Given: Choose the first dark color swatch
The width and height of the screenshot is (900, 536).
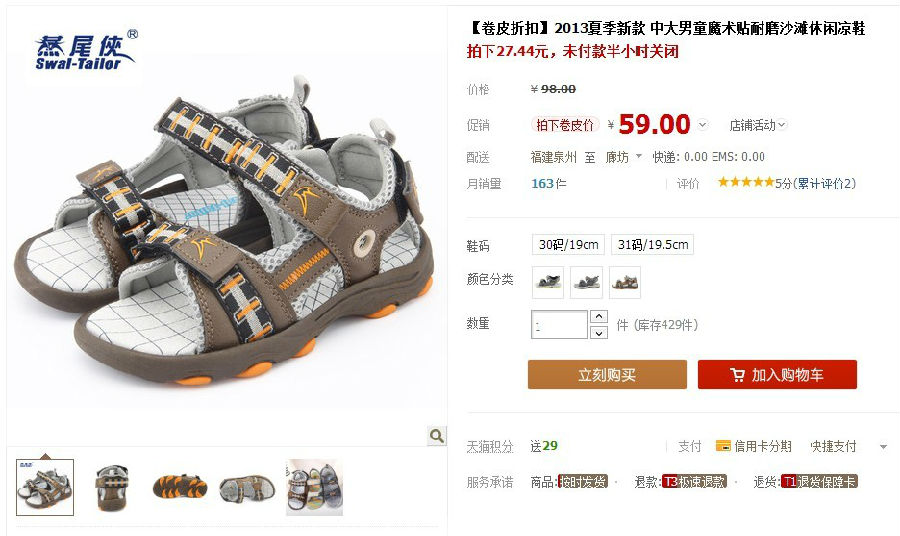Looking at the screenshot, I should [x=548, y=282].
